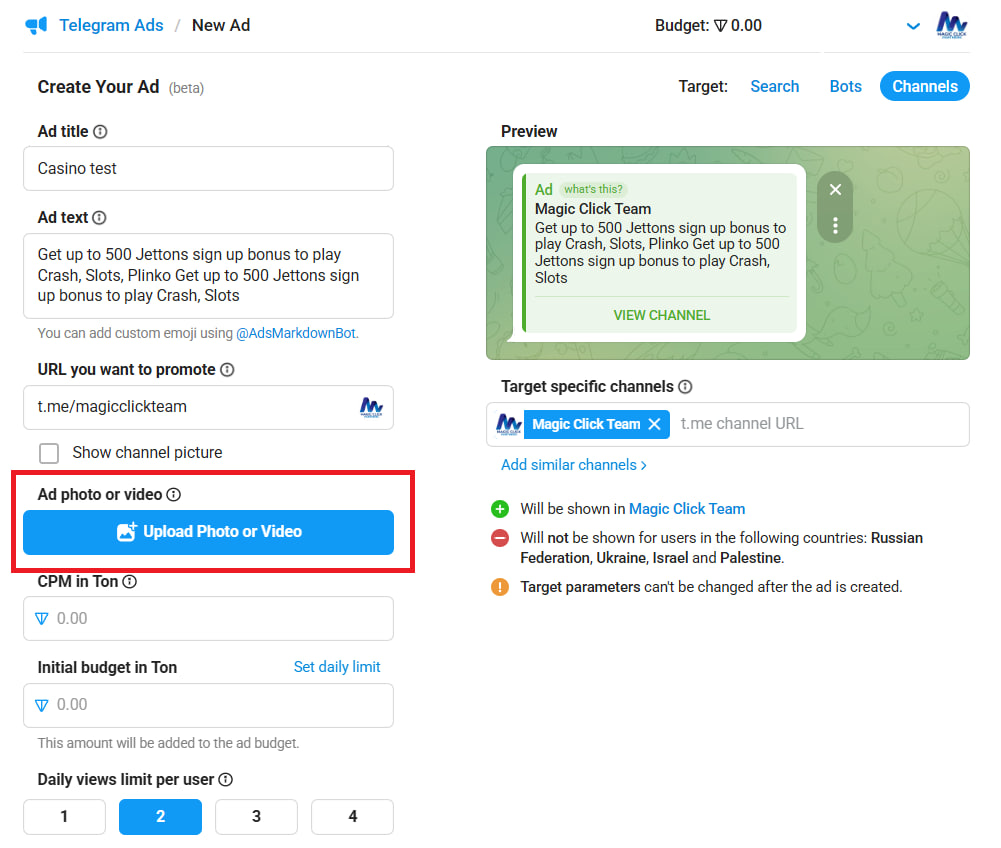Click the red minus status icon
This screenshot has width=1001, height=848.
pos(500,538)
